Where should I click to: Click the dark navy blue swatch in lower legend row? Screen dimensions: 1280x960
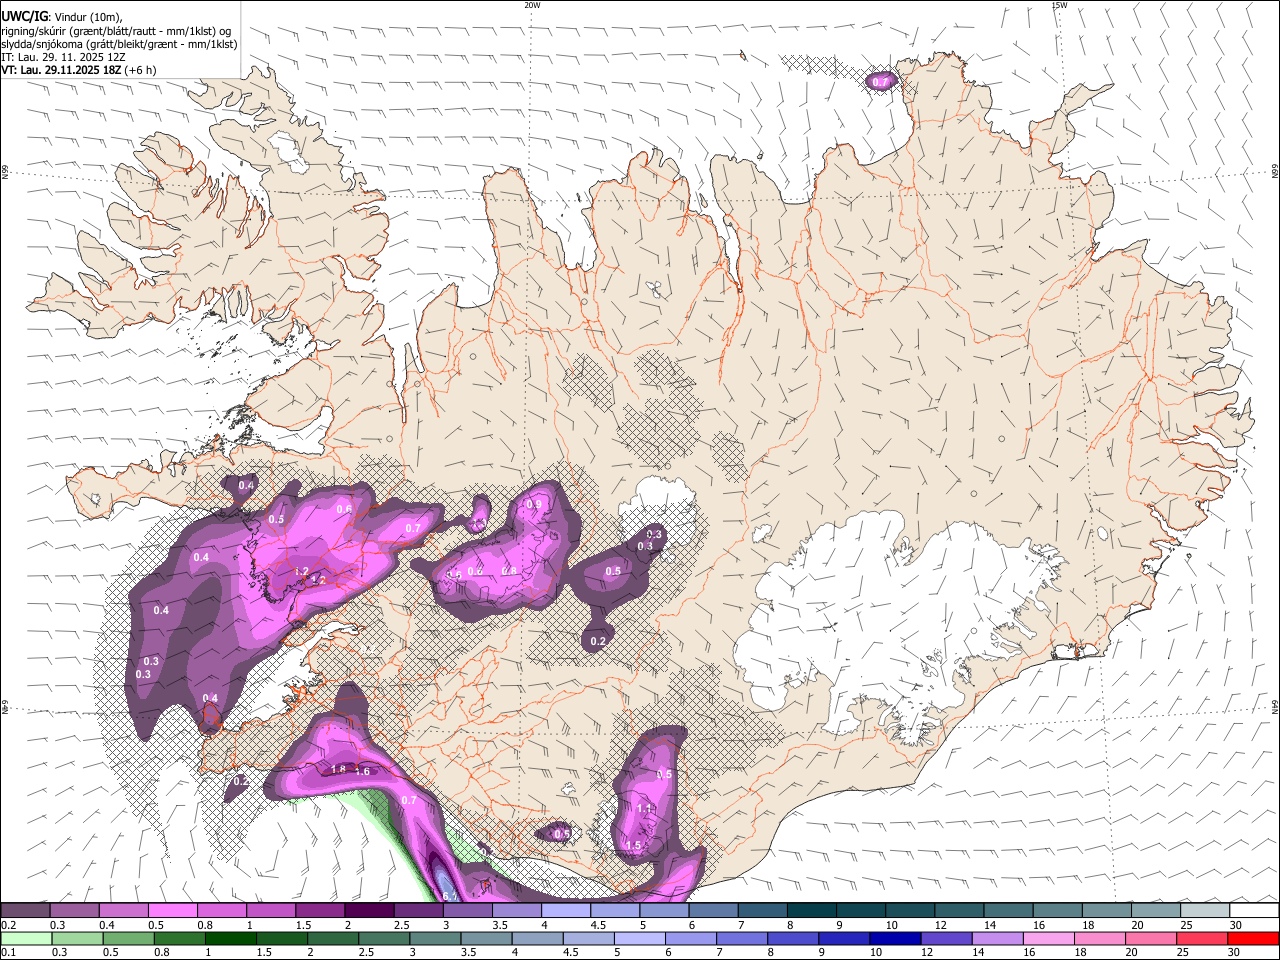pyautogui.click(x=894, y=939)
